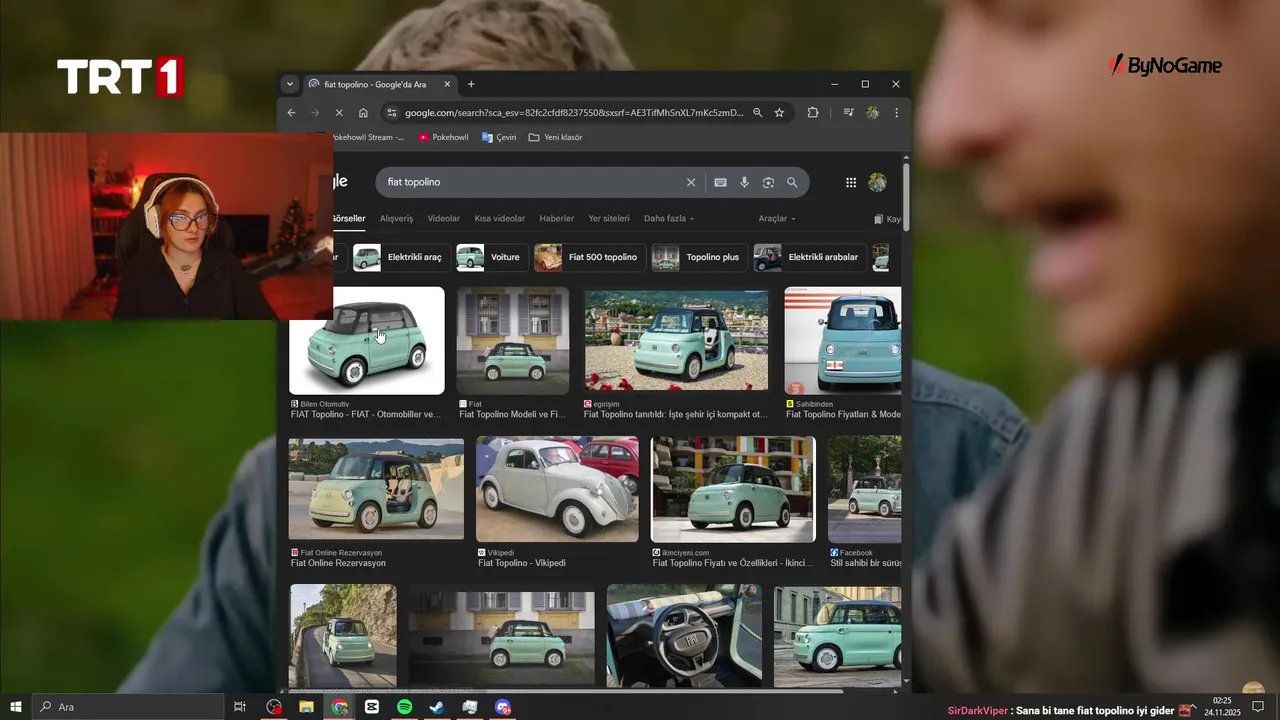The image size is (1280, 720).
Task: Open File Explorer from the taskbar
Action: pos(307,707)
